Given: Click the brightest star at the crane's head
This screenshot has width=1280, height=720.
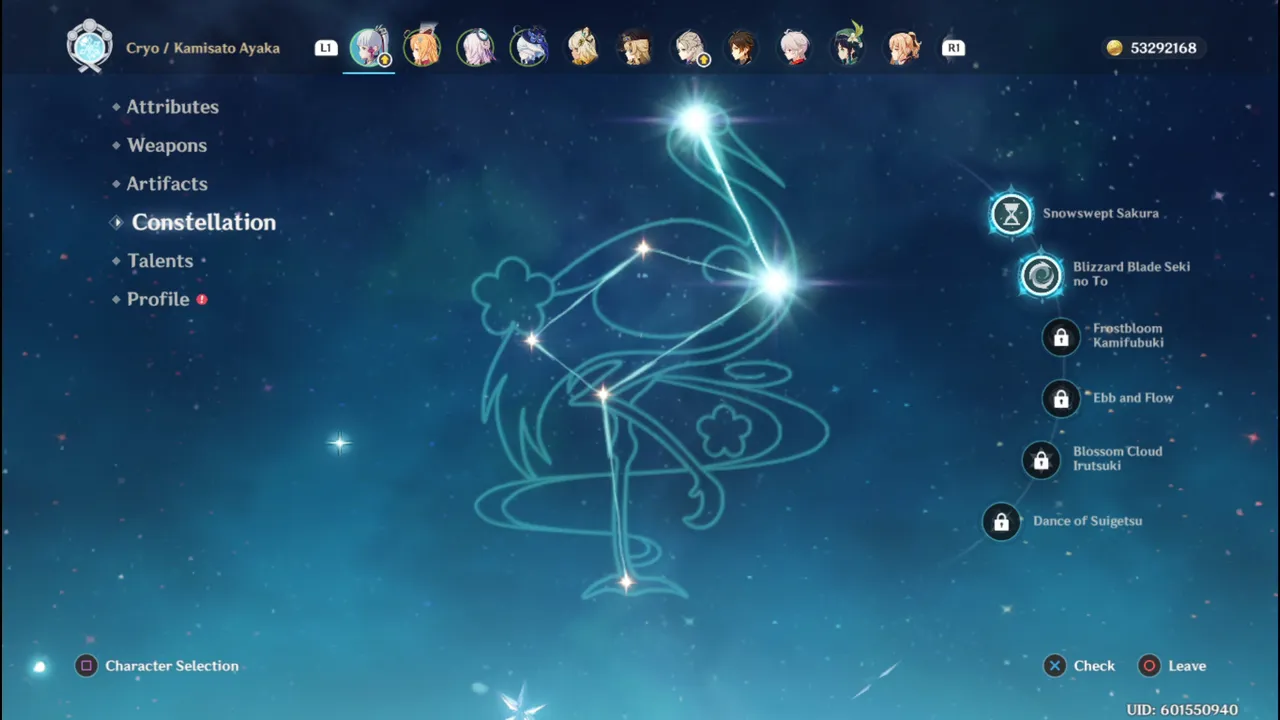Looking at the screenshot, I should click(695, 121).
